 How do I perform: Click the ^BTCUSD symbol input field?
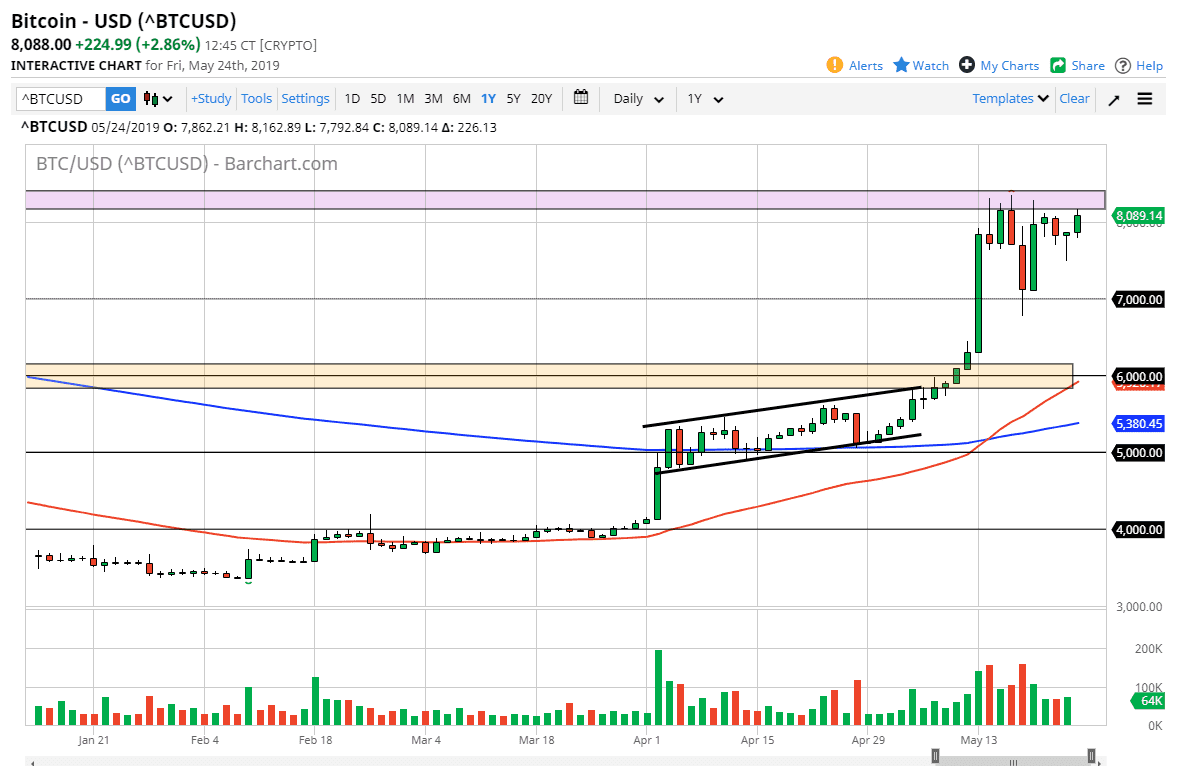[61, 99]
